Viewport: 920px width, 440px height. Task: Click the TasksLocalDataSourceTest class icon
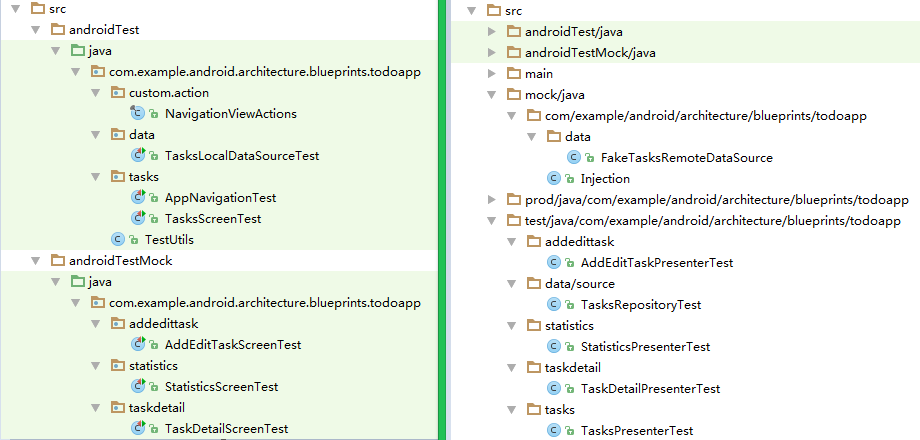coord(138,156)
